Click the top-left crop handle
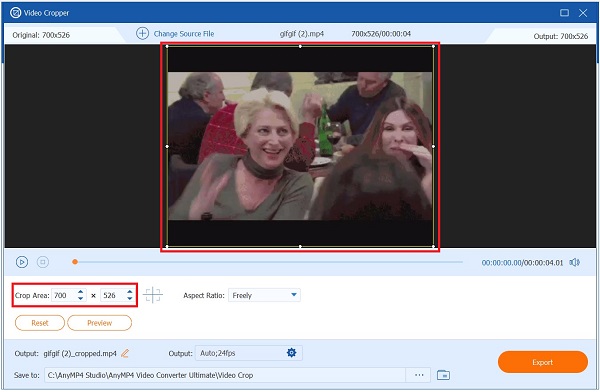This screenshot has height=392, width=600. 167,46
